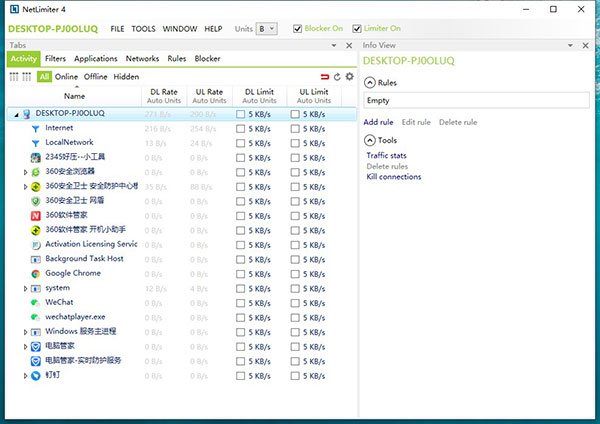Enable DL Limit checkbox for Google Chrome

point(240,273)
